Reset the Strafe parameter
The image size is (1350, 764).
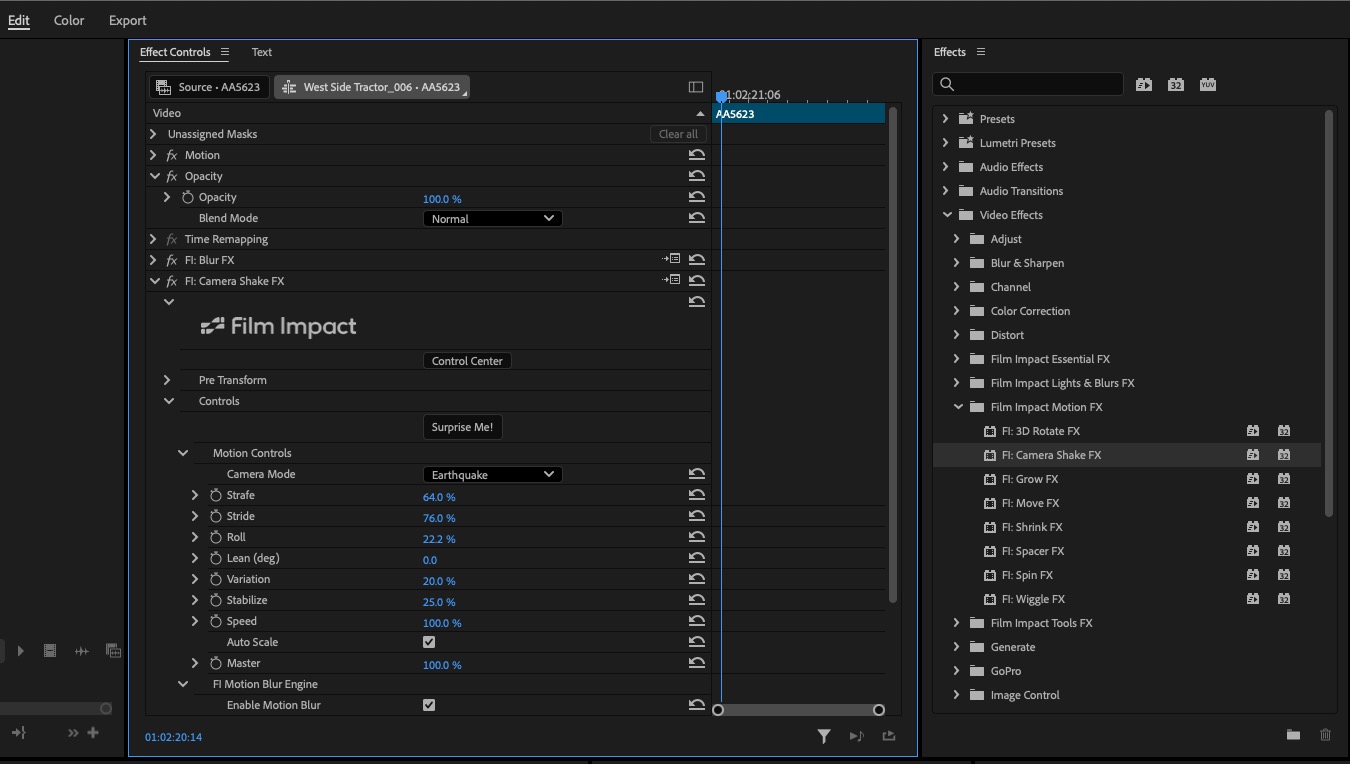(697, 496)
